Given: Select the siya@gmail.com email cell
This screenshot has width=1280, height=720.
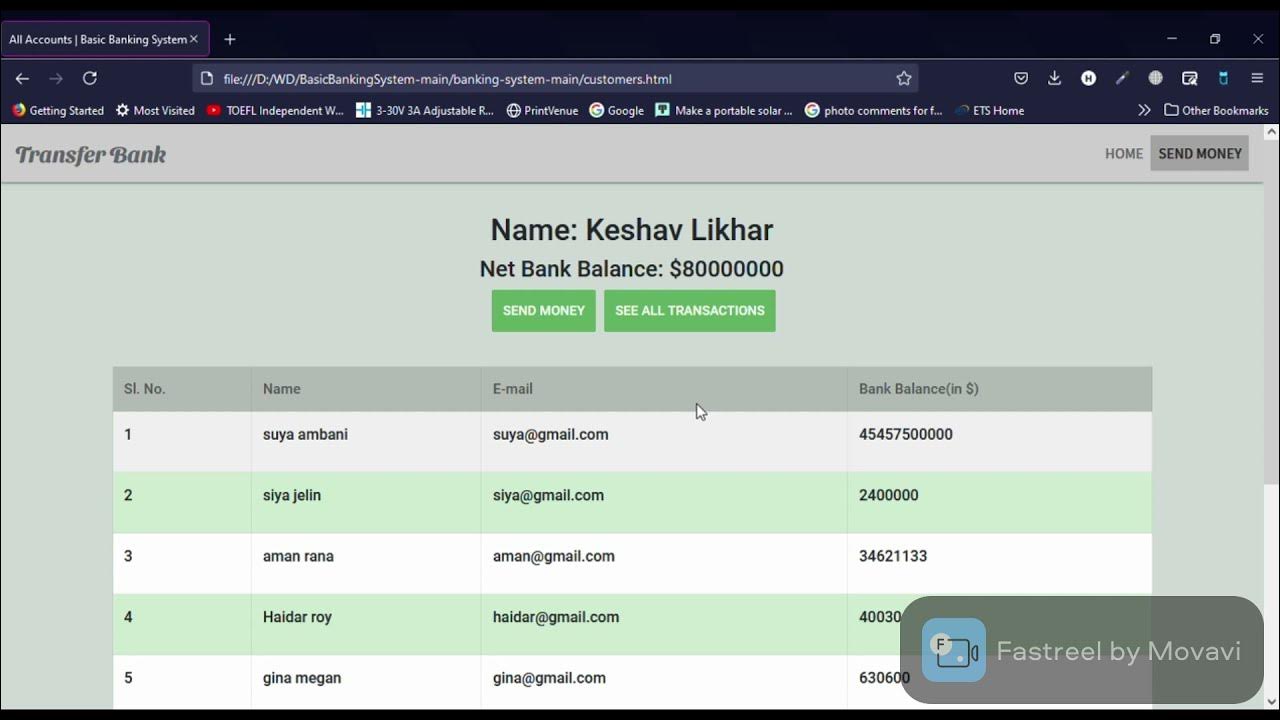Looking at the screenshot, I should (x=664, y=503).
